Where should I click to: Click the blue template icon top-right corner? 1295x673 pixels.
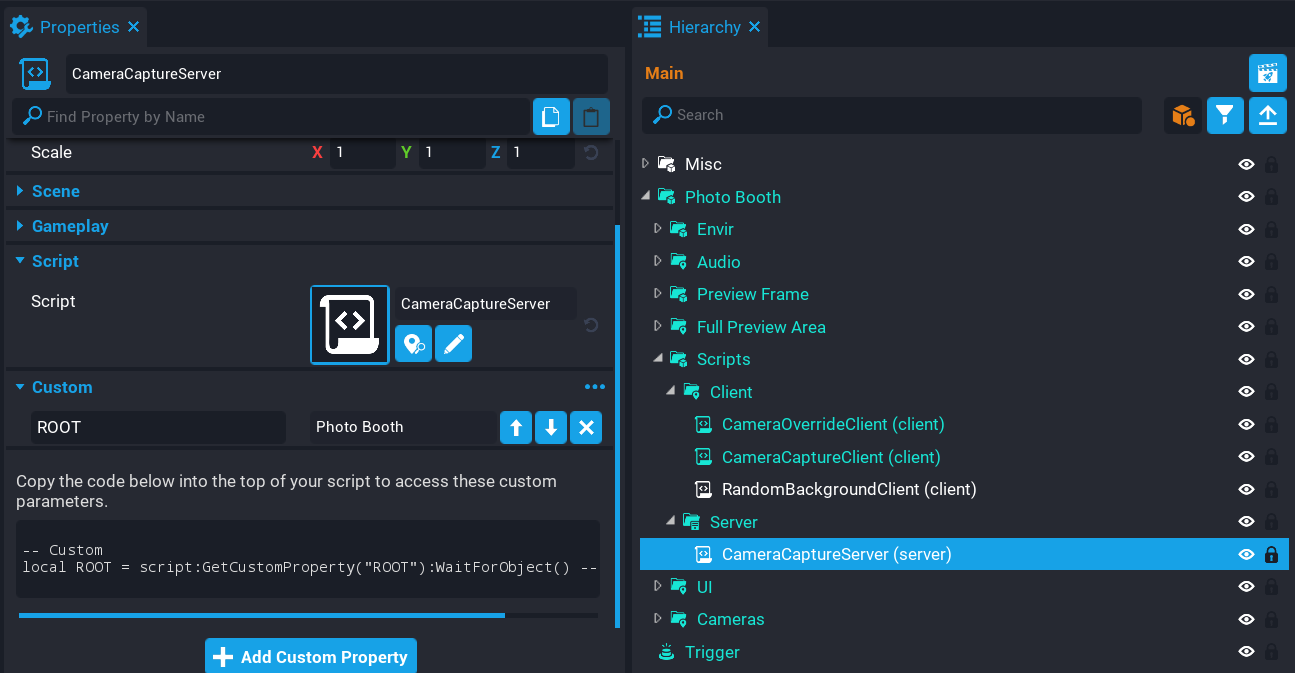1267,72
